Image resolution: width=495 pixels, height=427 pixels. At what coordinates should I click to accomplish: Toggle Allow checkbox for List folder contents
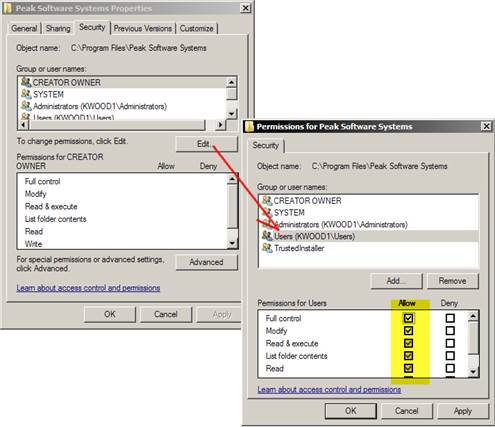coord(408,356)
